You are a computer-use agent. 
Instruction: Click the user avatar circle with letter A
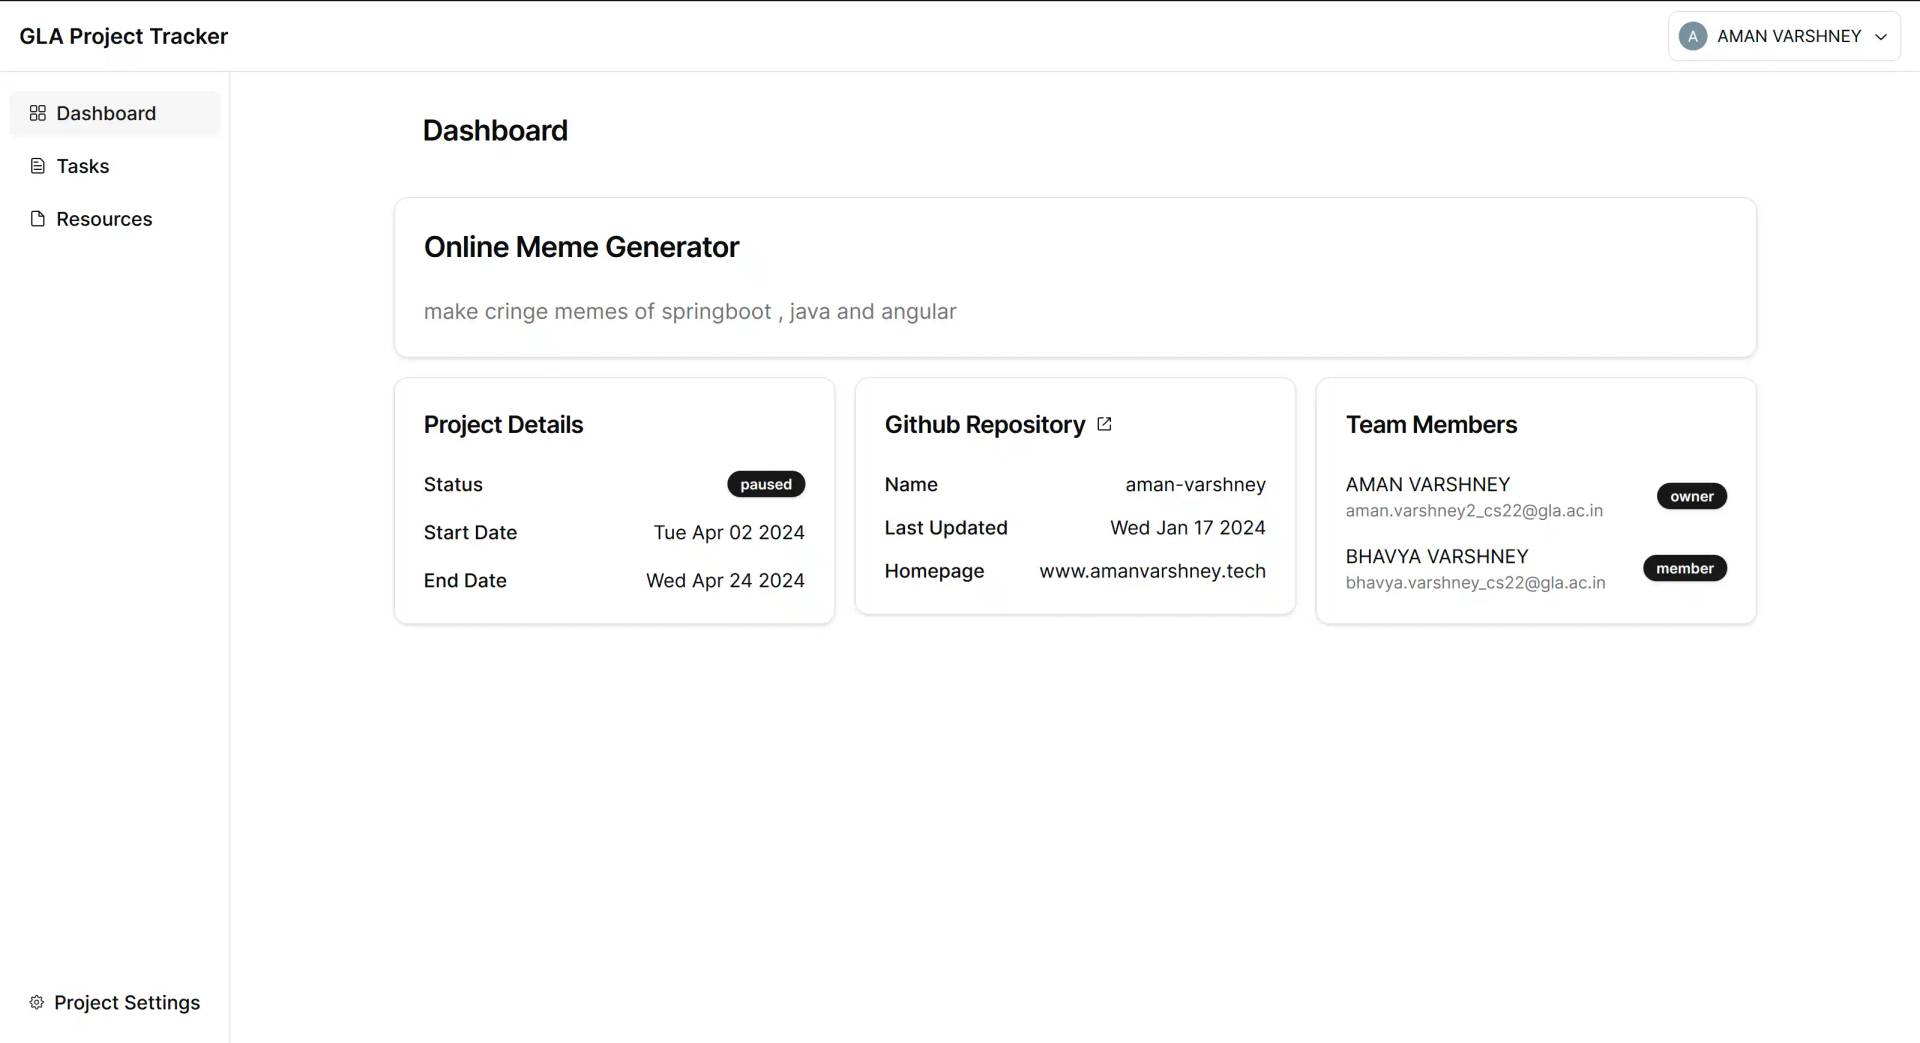(x=1692, y=36)
